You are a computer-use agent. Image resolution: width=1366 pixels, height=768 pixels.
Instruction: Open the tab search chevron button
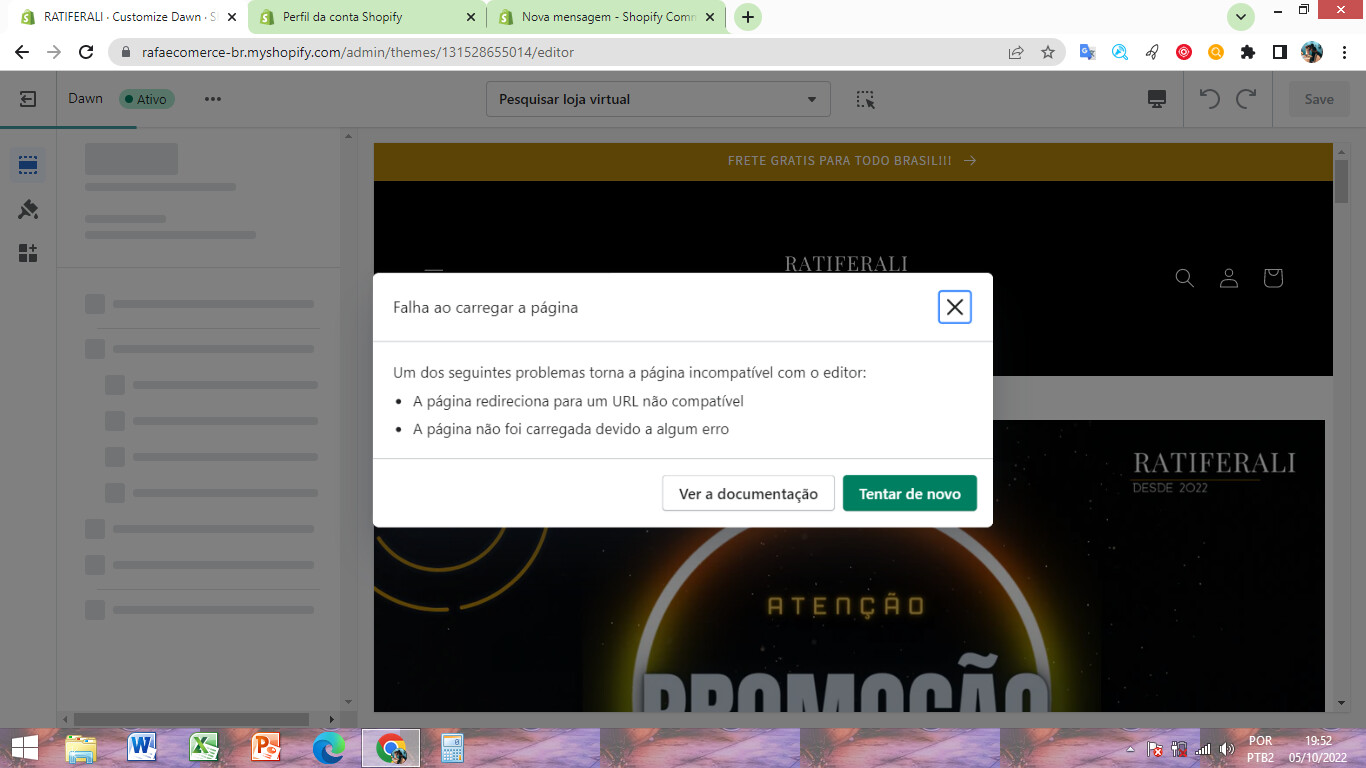tap(1241, 17)
